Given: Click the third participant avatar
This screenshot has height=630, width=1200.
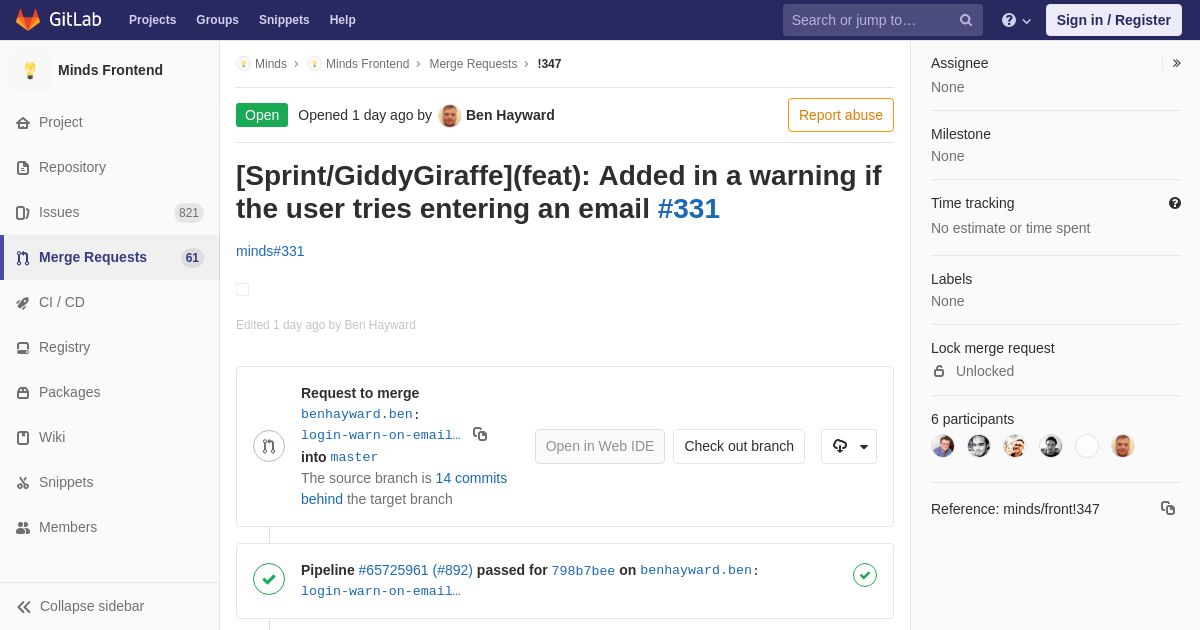Looking at the screenshot, I should click(1015, 446).
